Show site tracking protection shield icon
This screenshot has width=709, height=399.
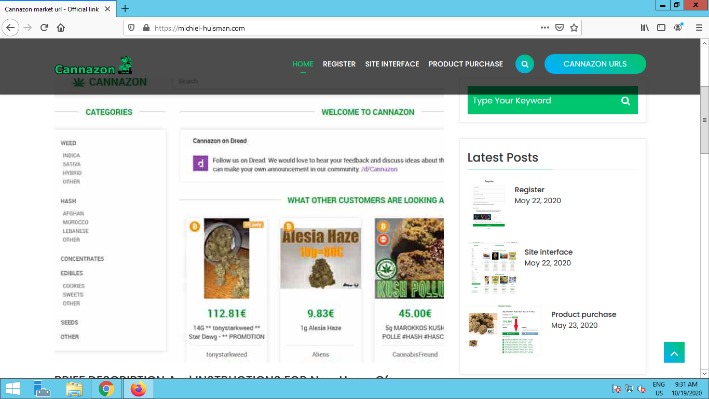[131, 28]
